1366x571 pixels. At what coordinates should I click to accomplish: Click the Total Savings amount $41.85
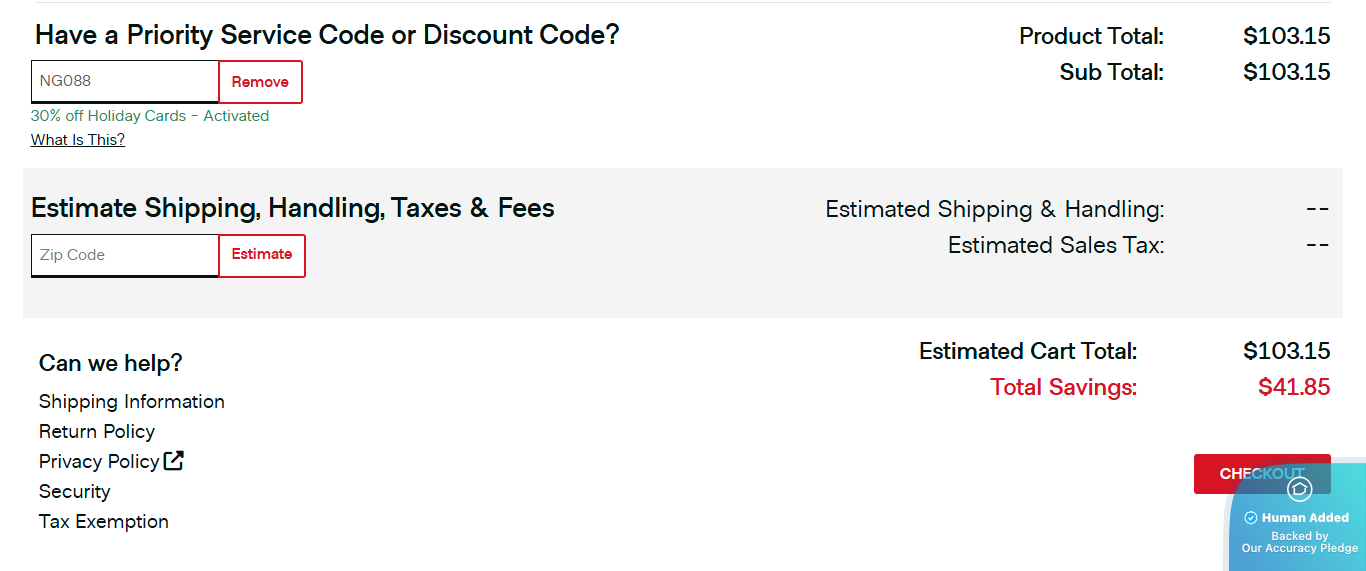point(1294,387)
